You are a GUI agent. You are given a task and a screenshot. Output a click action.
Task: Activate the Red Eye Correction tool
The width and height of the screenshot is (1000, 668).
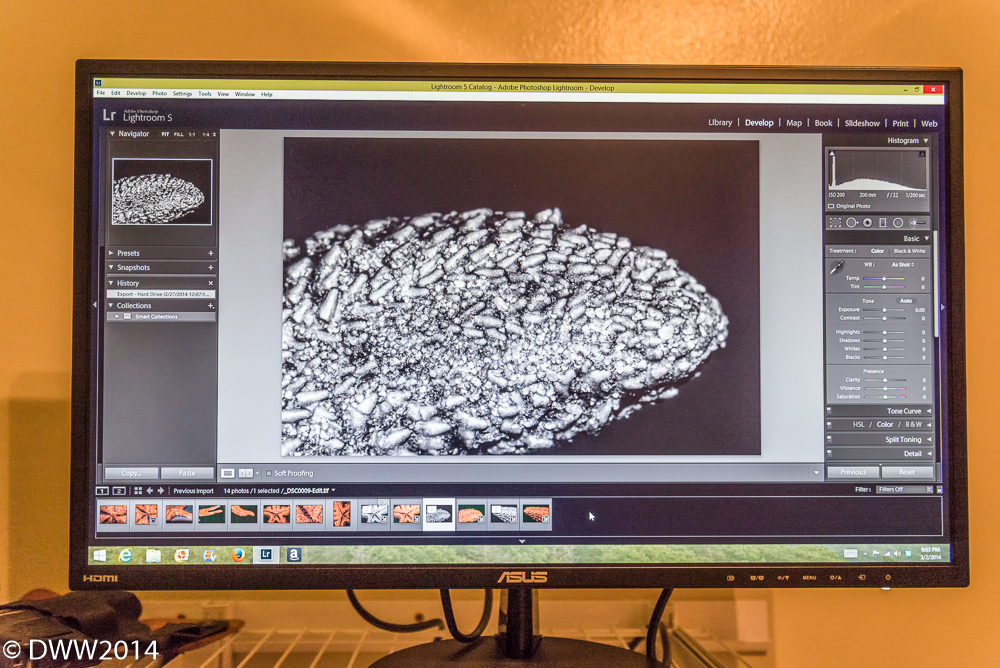867,222
